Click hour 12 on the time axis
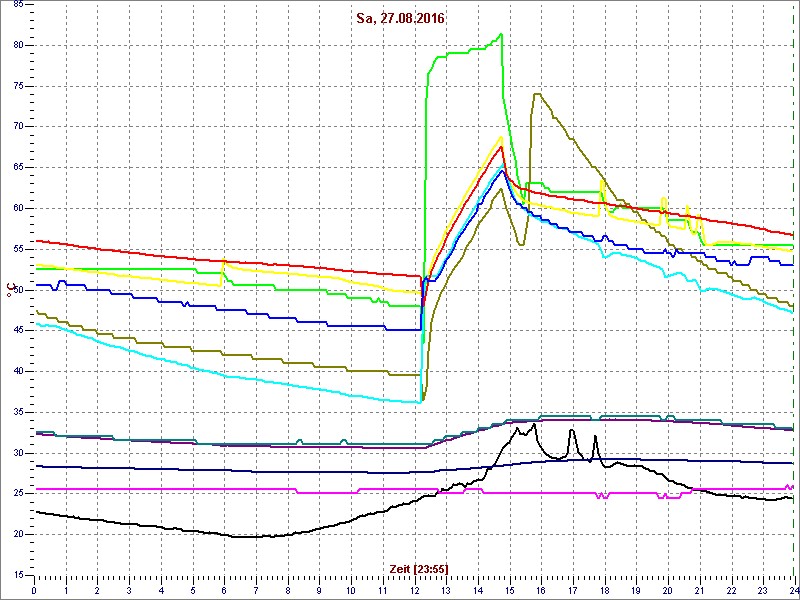800x600 pixels. [414, 589]
